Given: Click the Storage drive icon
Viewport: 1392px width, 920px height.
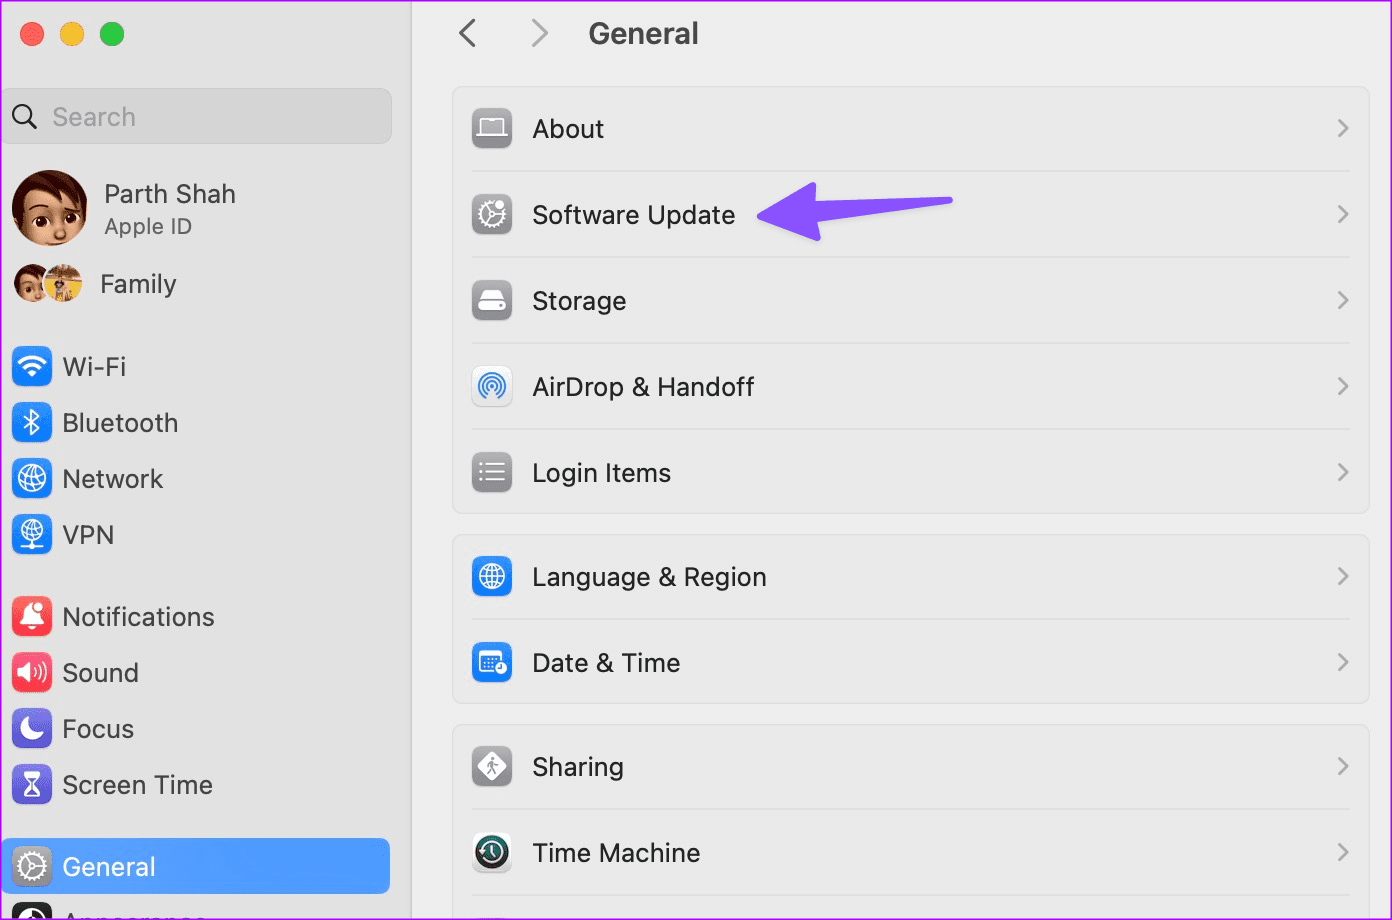Looking at the screenshot, I should (491, 300).
